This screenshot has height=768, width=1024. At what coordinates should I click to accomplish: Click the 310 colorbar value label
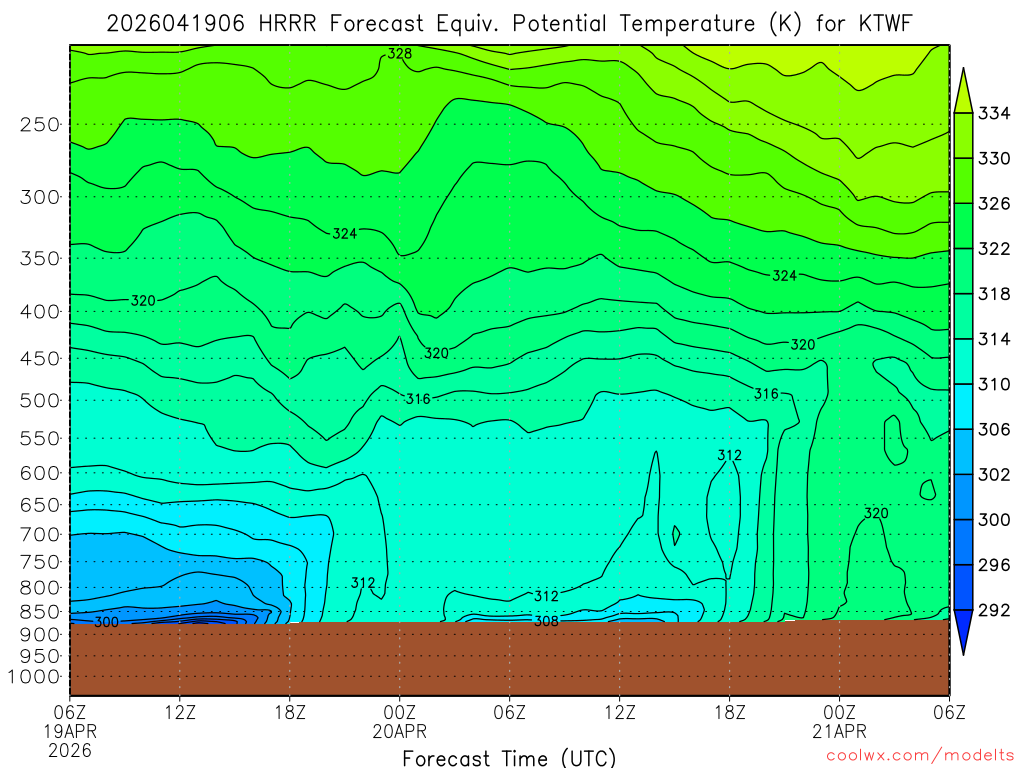(994, 384)
